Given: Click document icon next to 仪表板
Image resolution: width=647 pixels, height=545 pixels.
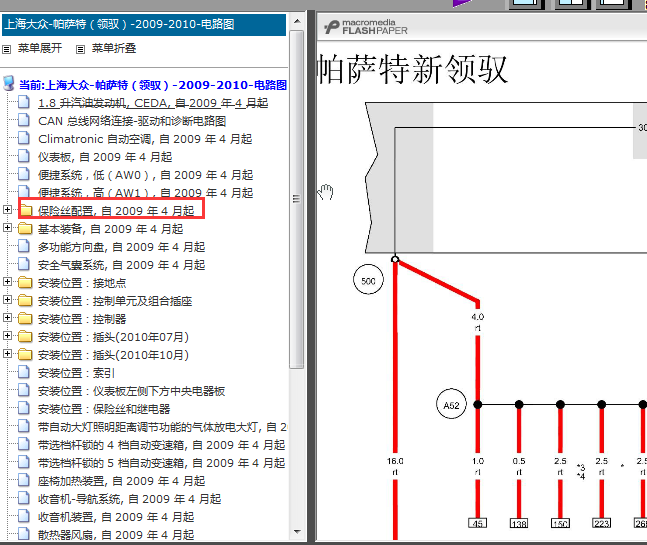Looking at the screenshot, I should [24, 156].
